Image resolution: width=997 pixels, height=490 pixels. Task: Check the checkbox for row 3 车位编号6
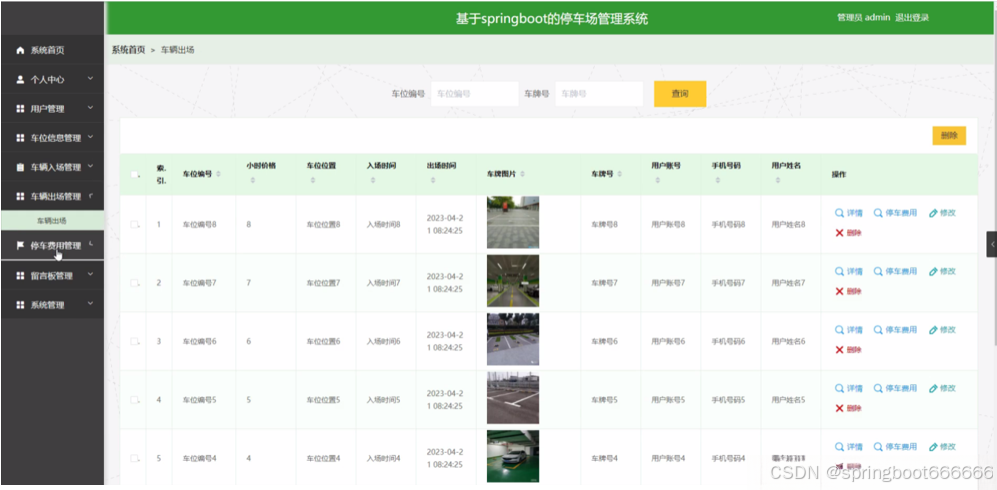[x=134, y=341]
